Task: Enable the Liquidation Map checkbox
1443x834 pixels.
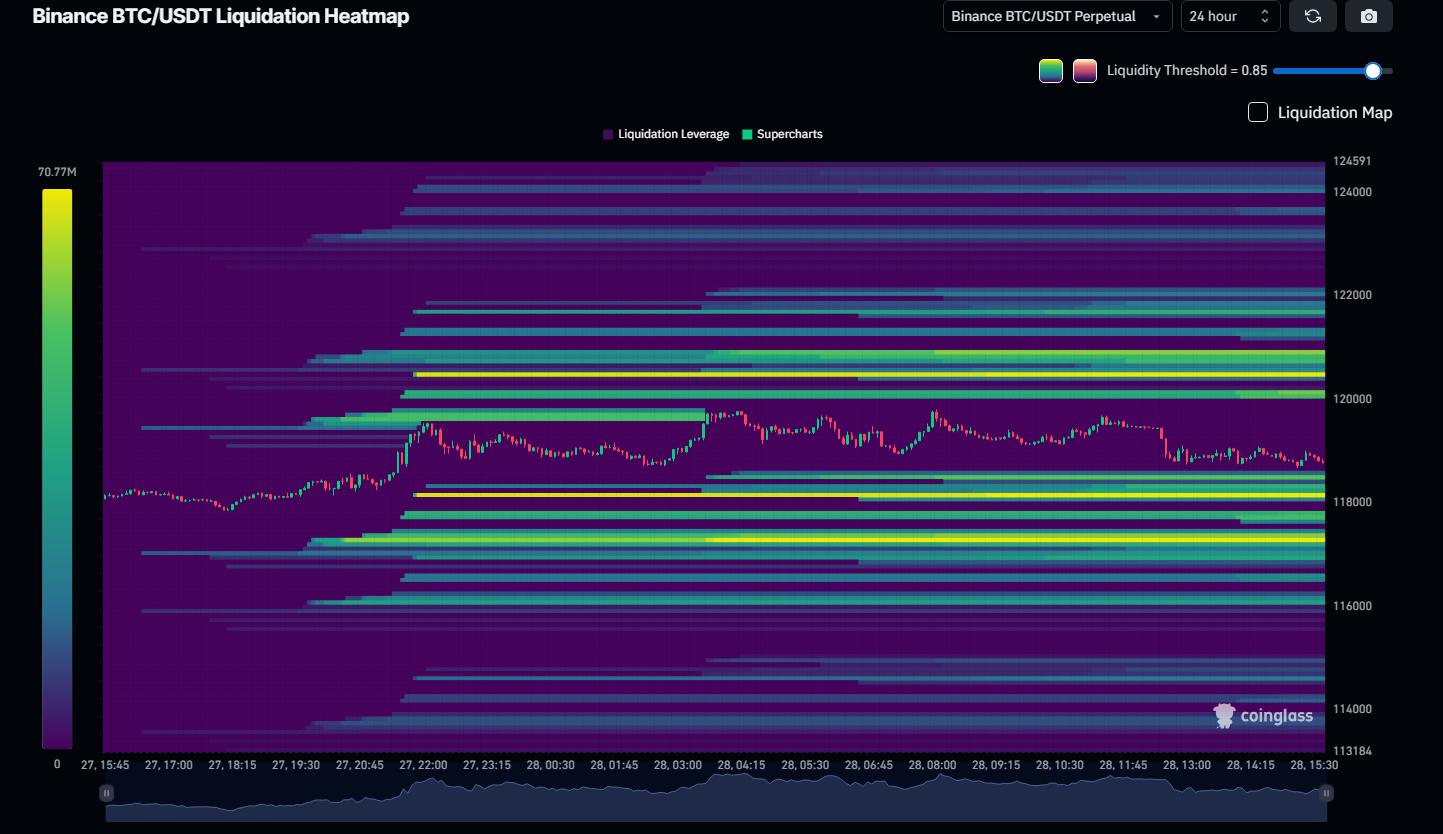Action: click(1257, 112)
